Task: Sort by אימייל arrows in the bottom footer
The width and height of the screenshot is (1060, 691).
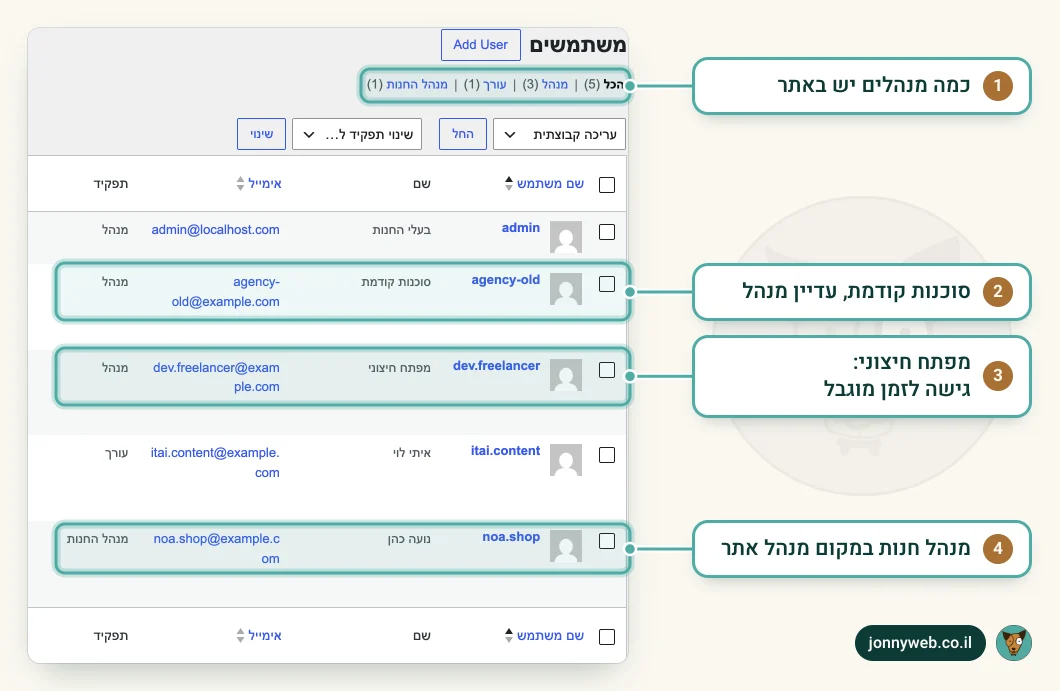Action: [x=240, y=636]
